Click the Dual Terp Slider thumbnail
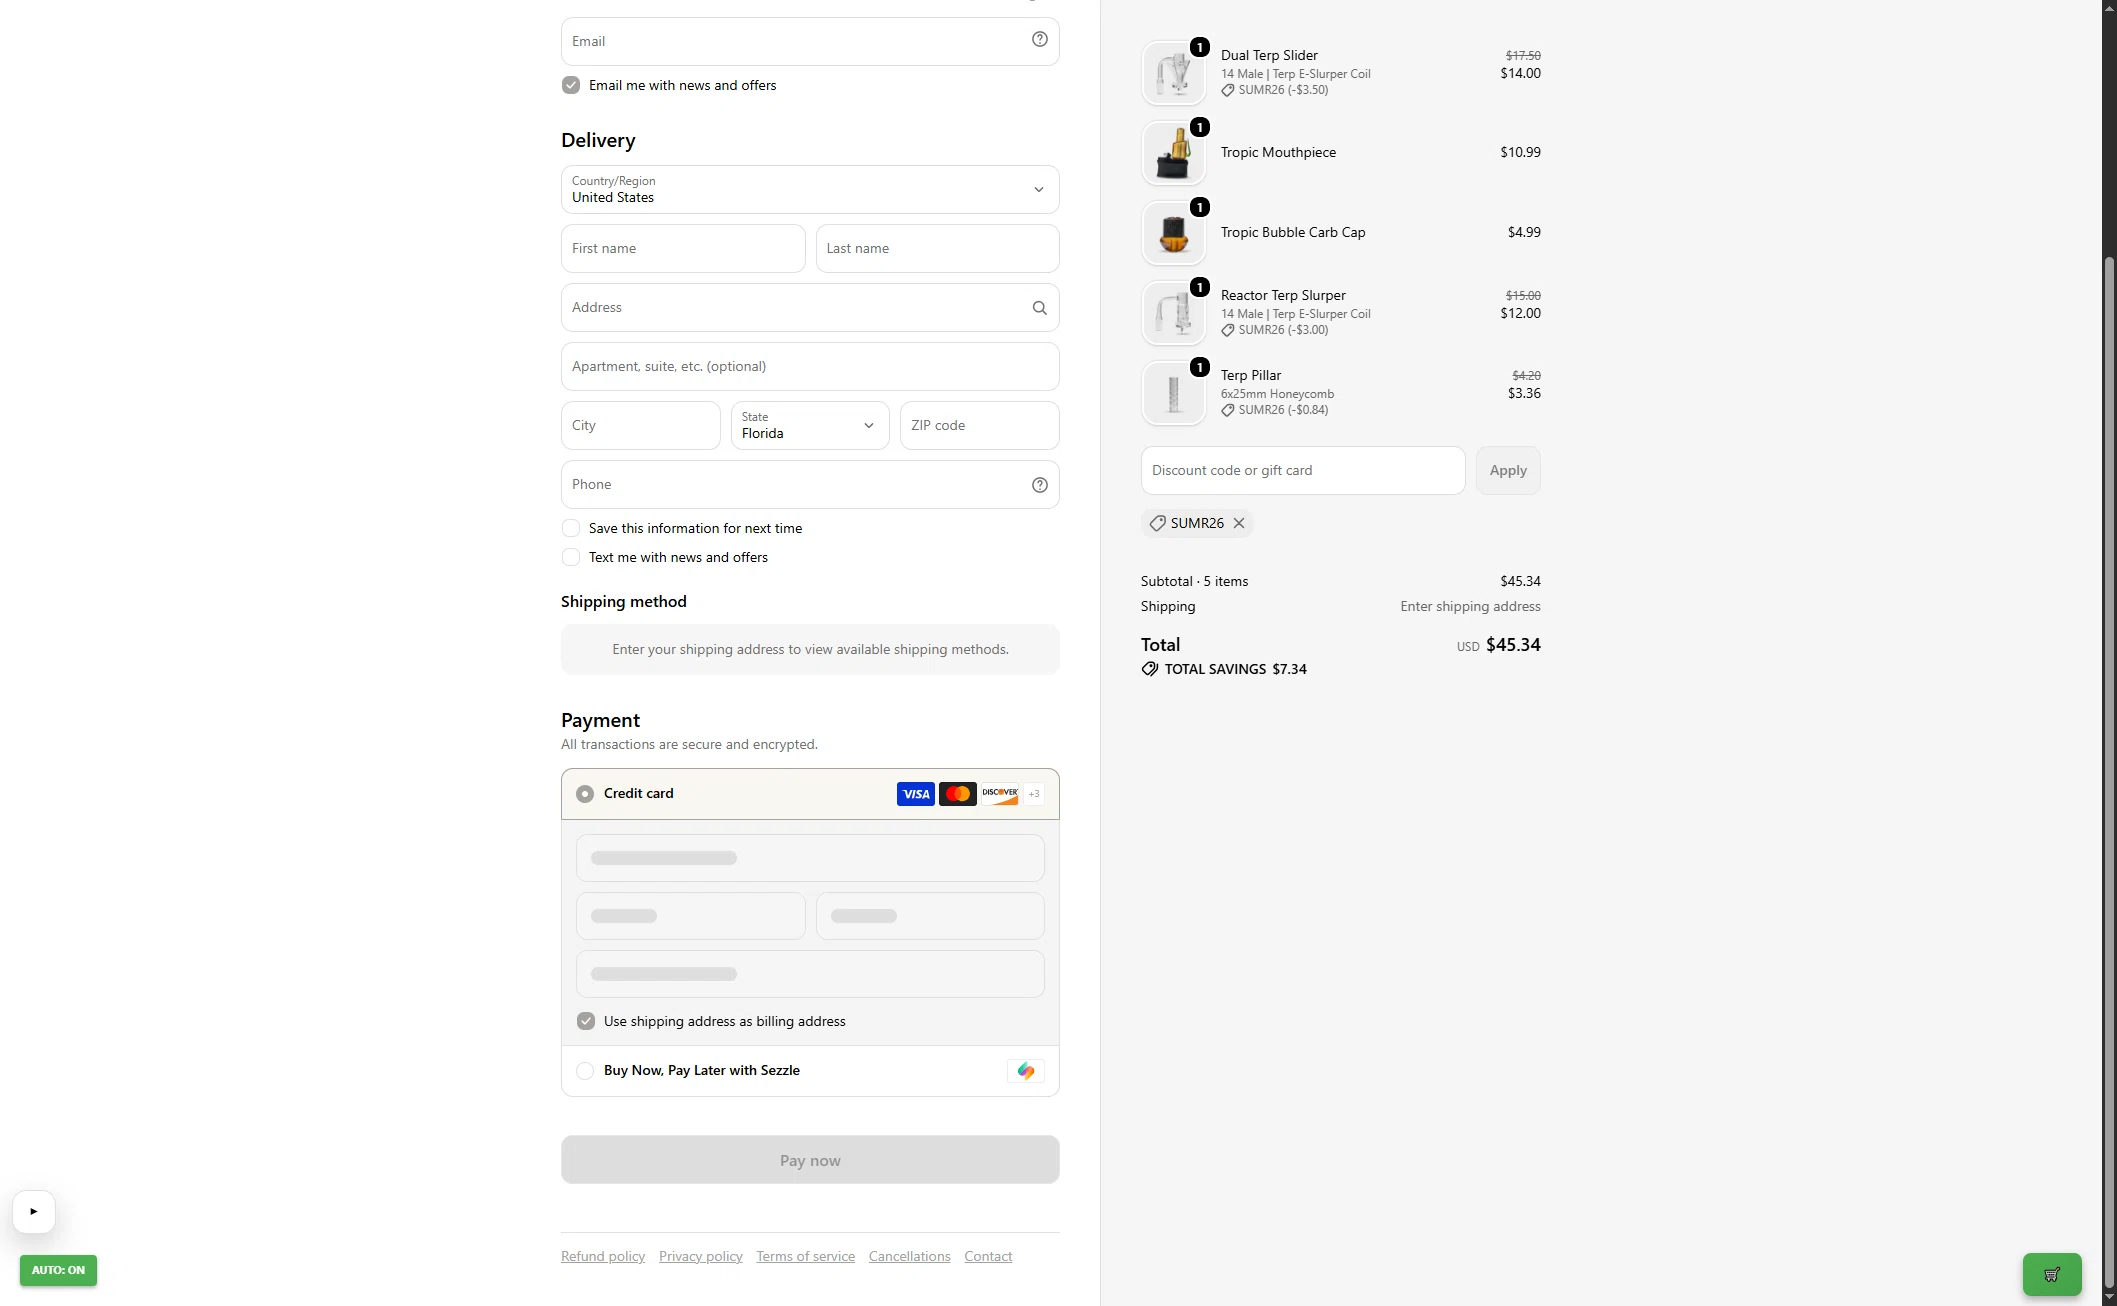The height and width of the screenshot is (1306, 2117). 1174,73
